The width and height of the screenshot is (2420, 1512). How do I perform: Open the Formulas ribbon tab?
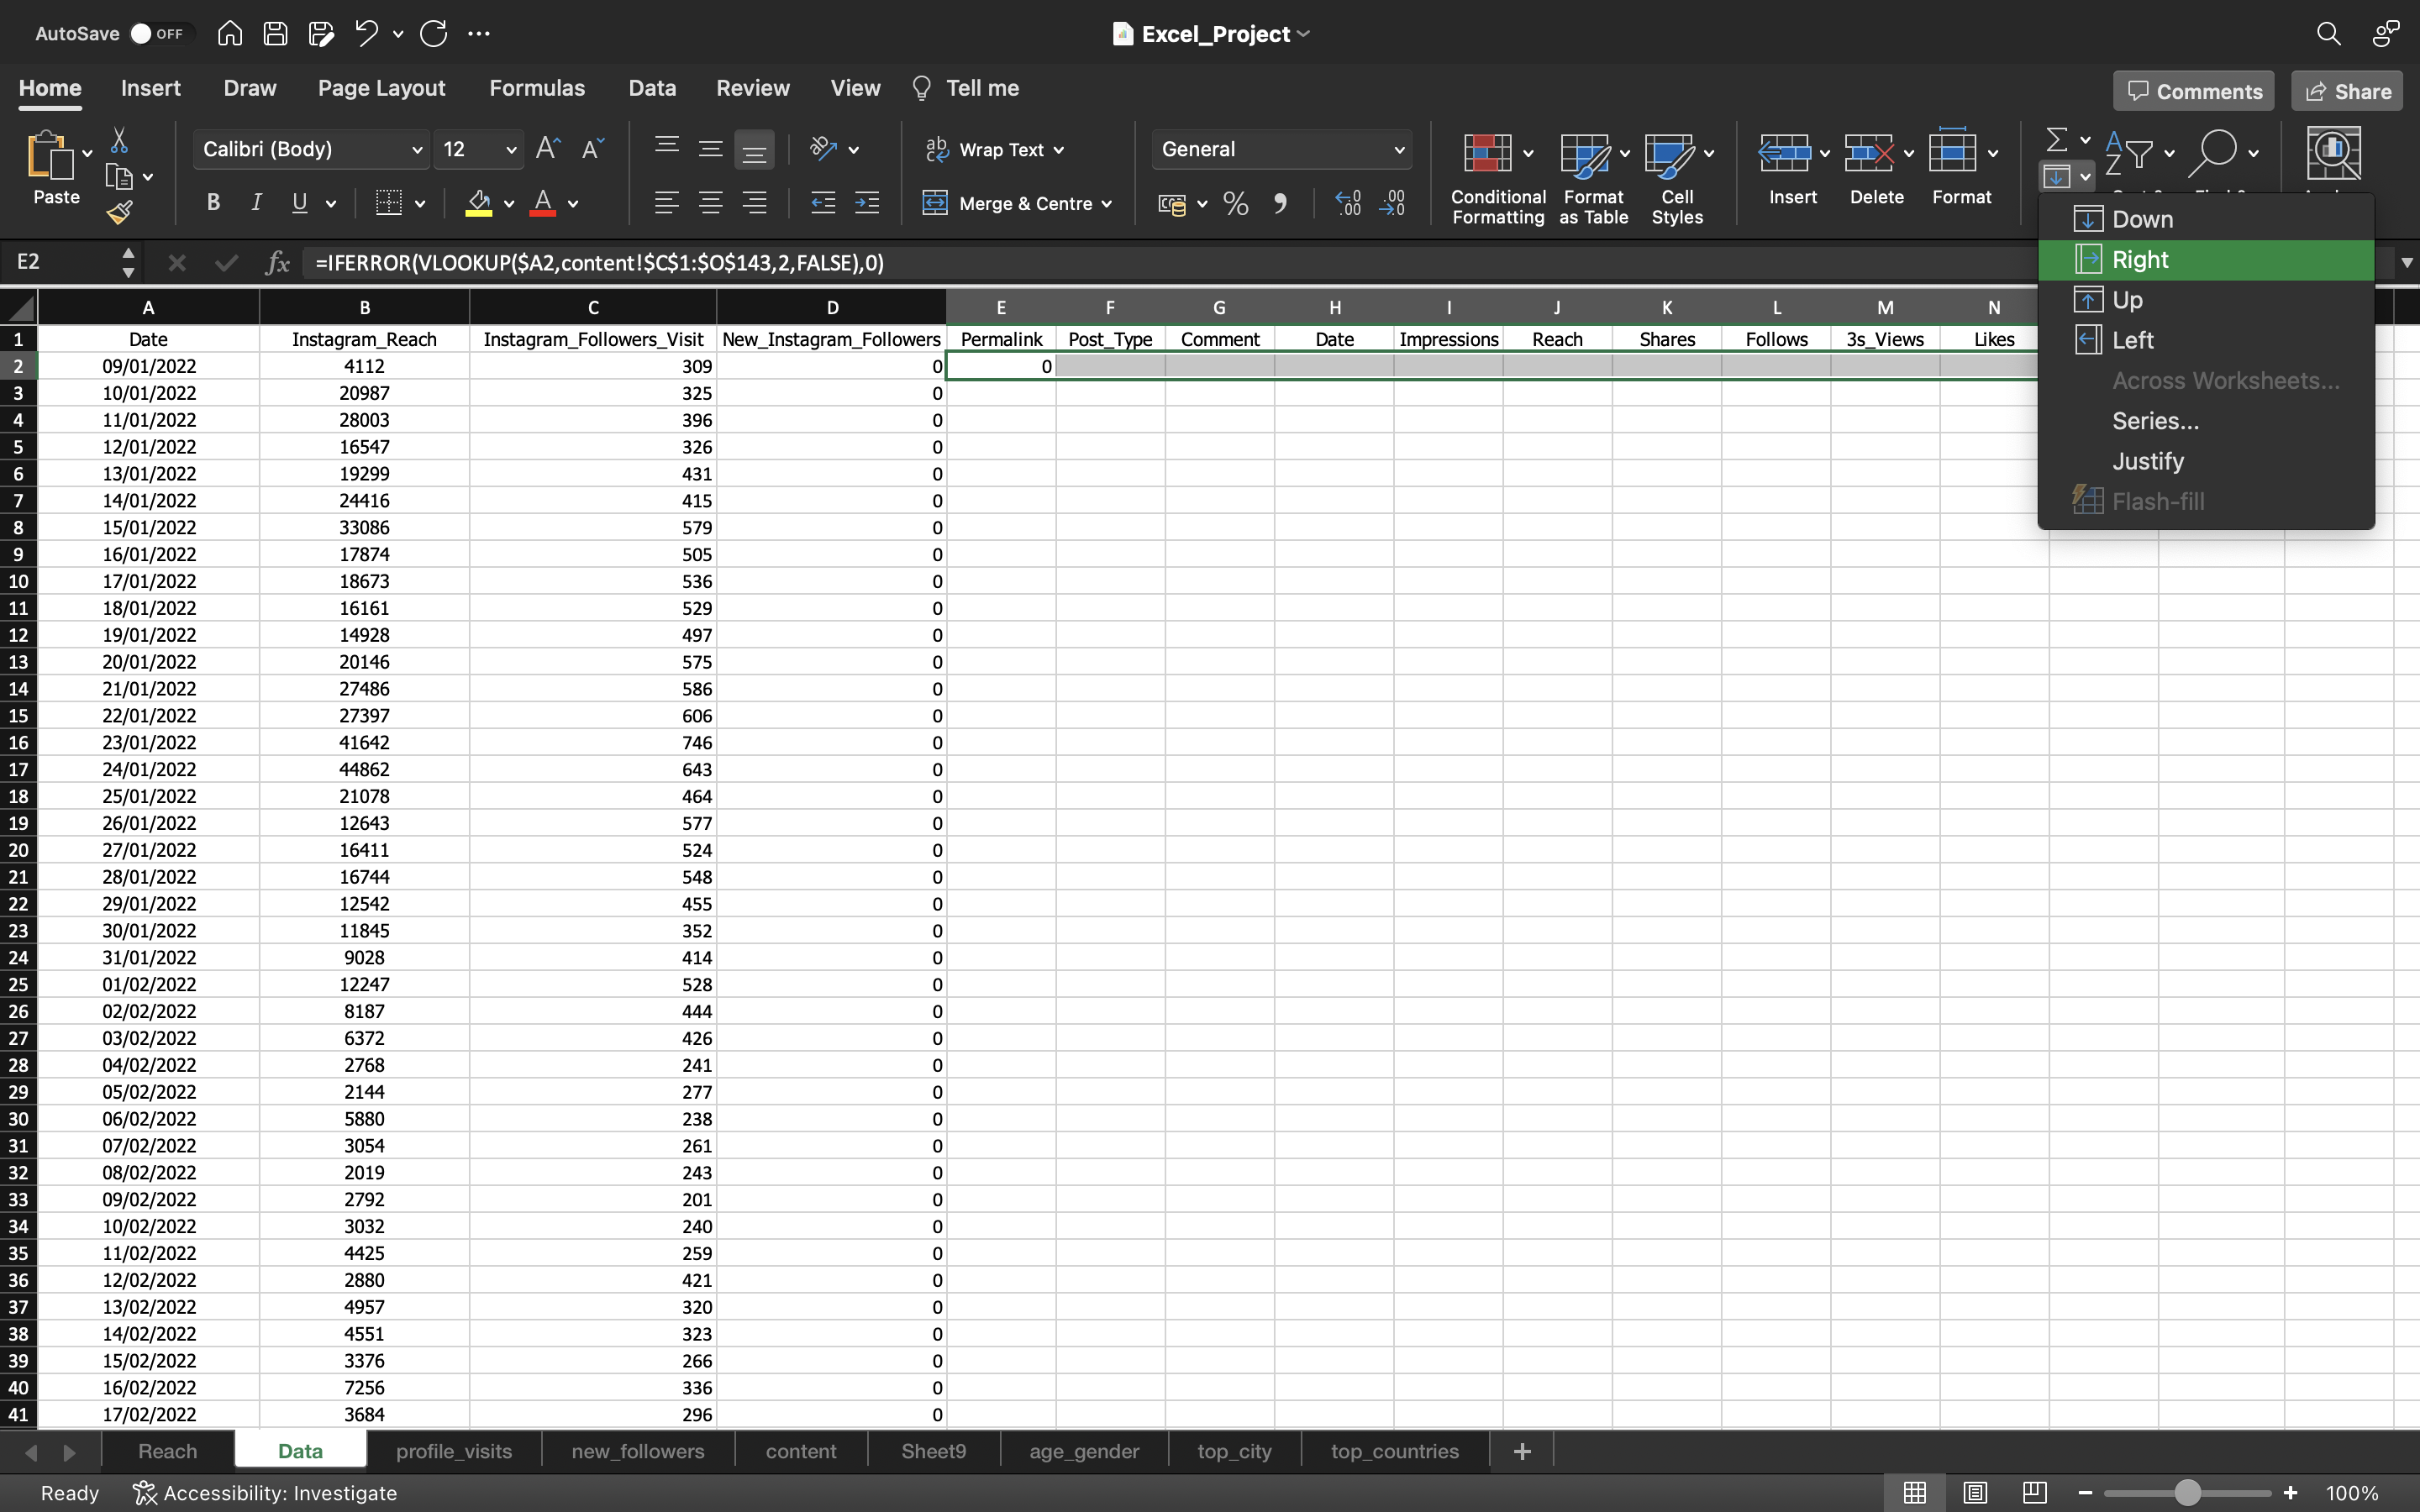[537, 88]
